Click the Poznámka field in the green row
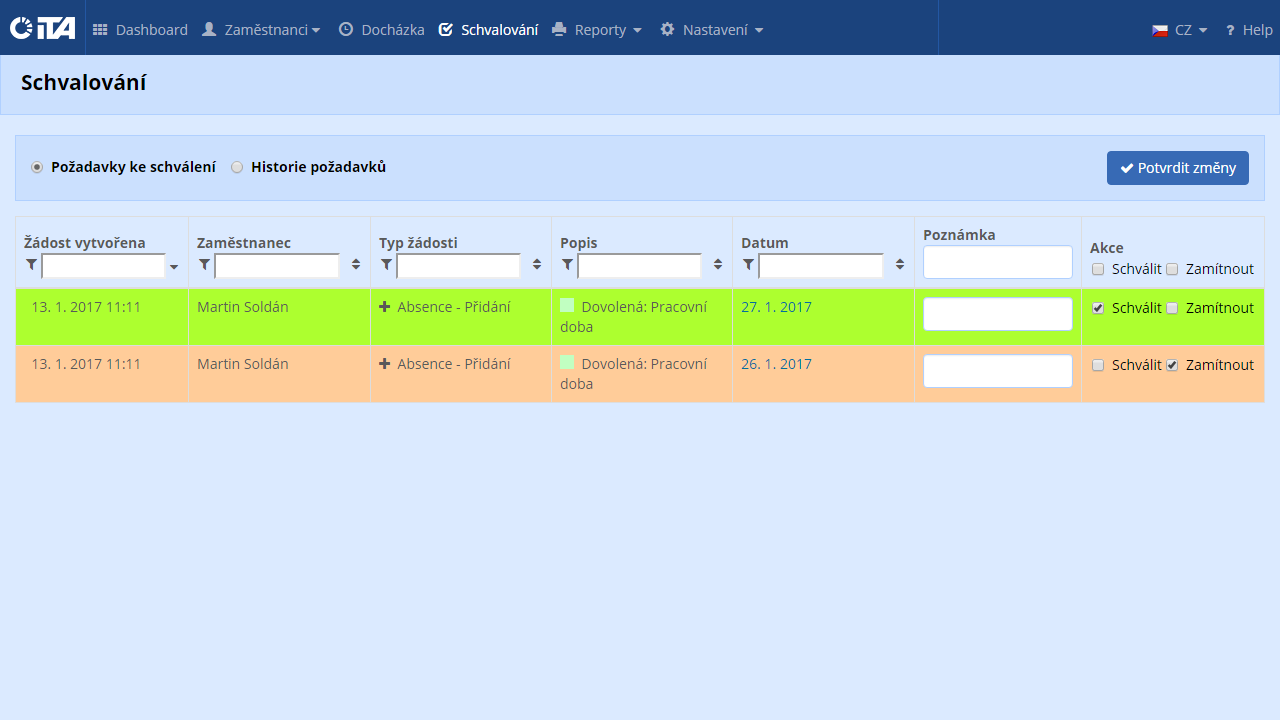 click(997, 314)
